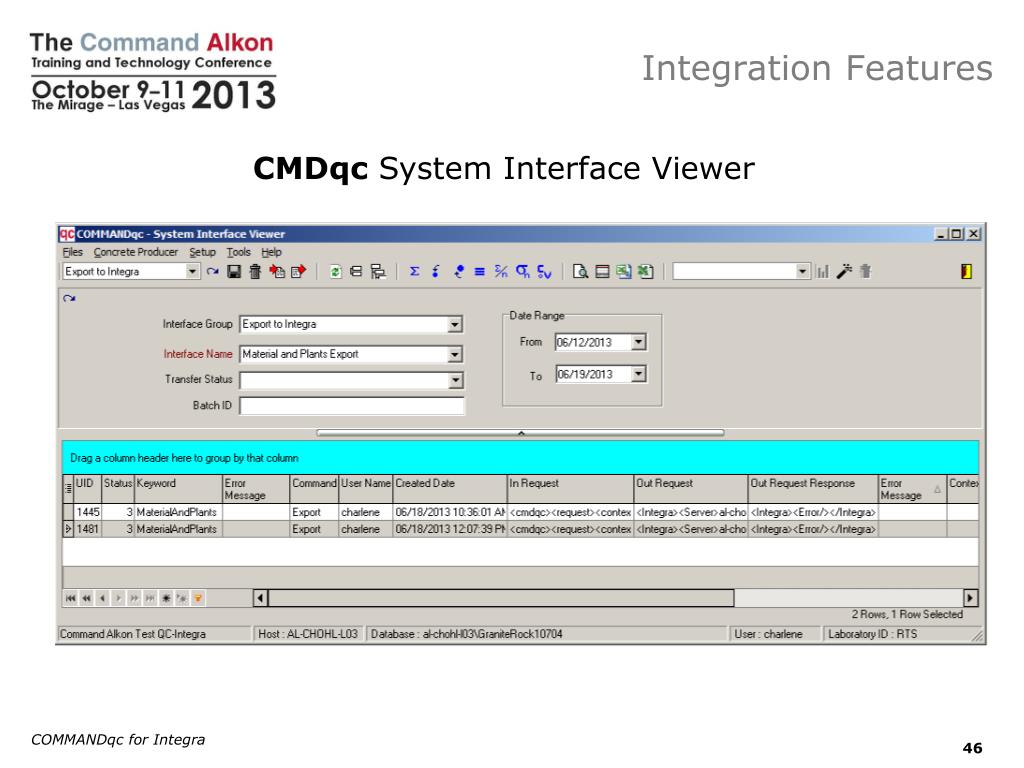Open the Tools menu
This screenshot has width=1024, height=768.
coord(238,252)
